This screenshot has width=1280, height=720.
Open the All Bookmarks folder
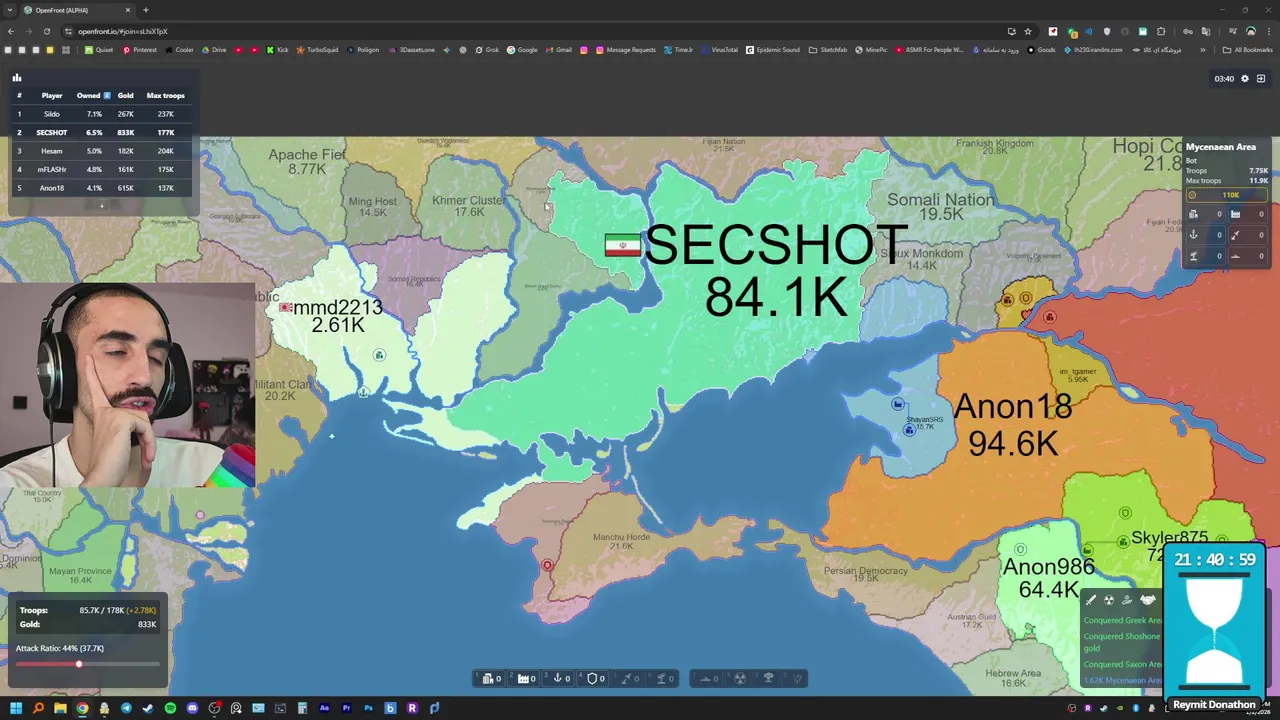pyautogui.click(x=1248, y=49)
